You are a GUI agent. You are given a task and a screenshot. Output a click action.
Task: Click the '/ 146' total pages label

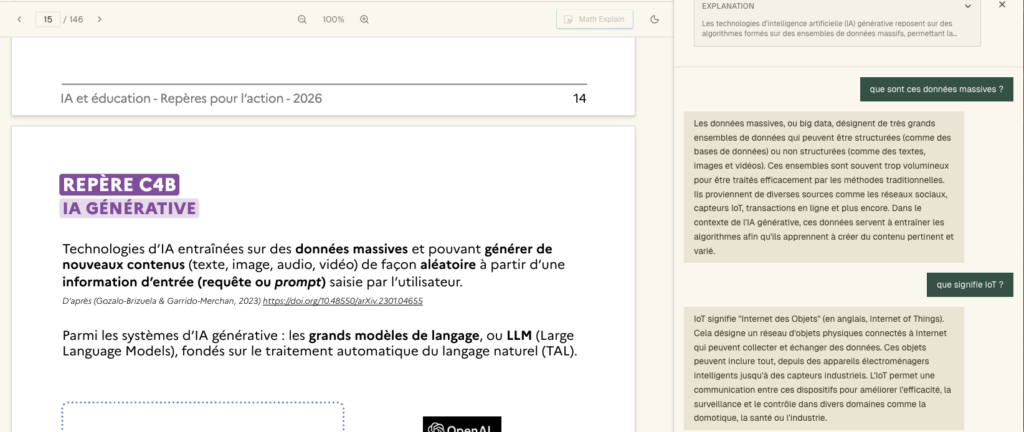pyautogui.click(x=73, y=20)
